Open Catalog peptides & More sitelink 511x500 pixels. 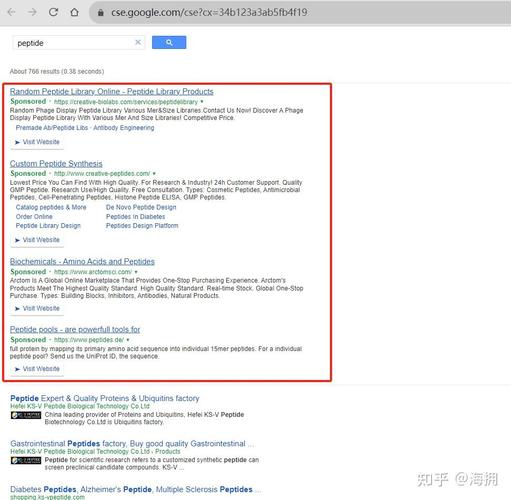tap(51, 207)
